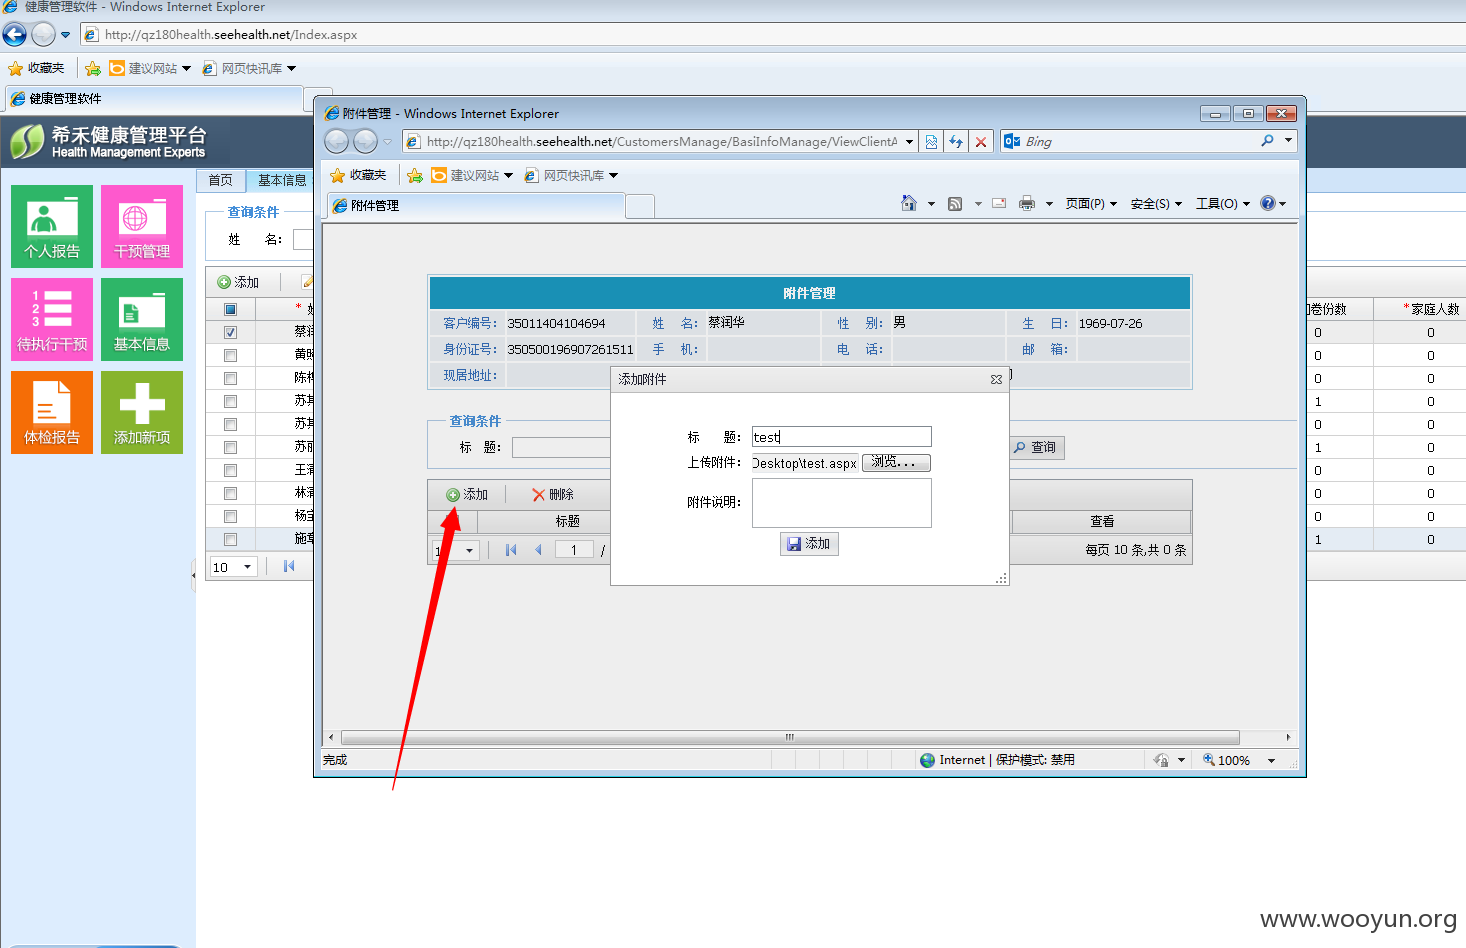Screen dimensions: 1466x948
Task: Open the 体检报告 orange tile
Action: coord(52,412)
